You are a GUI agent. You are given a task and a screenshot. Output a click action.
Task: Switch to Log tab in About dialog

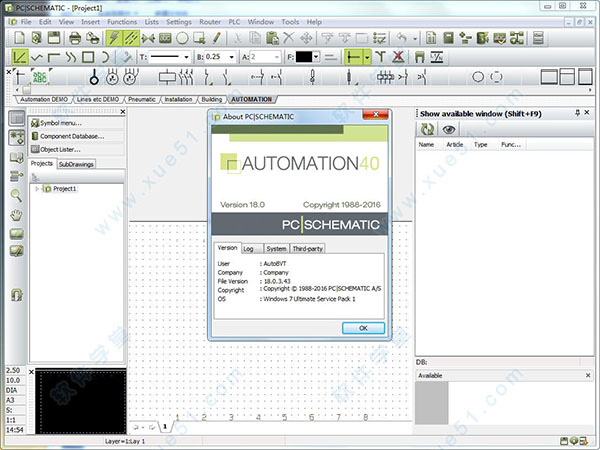point(251,249)
